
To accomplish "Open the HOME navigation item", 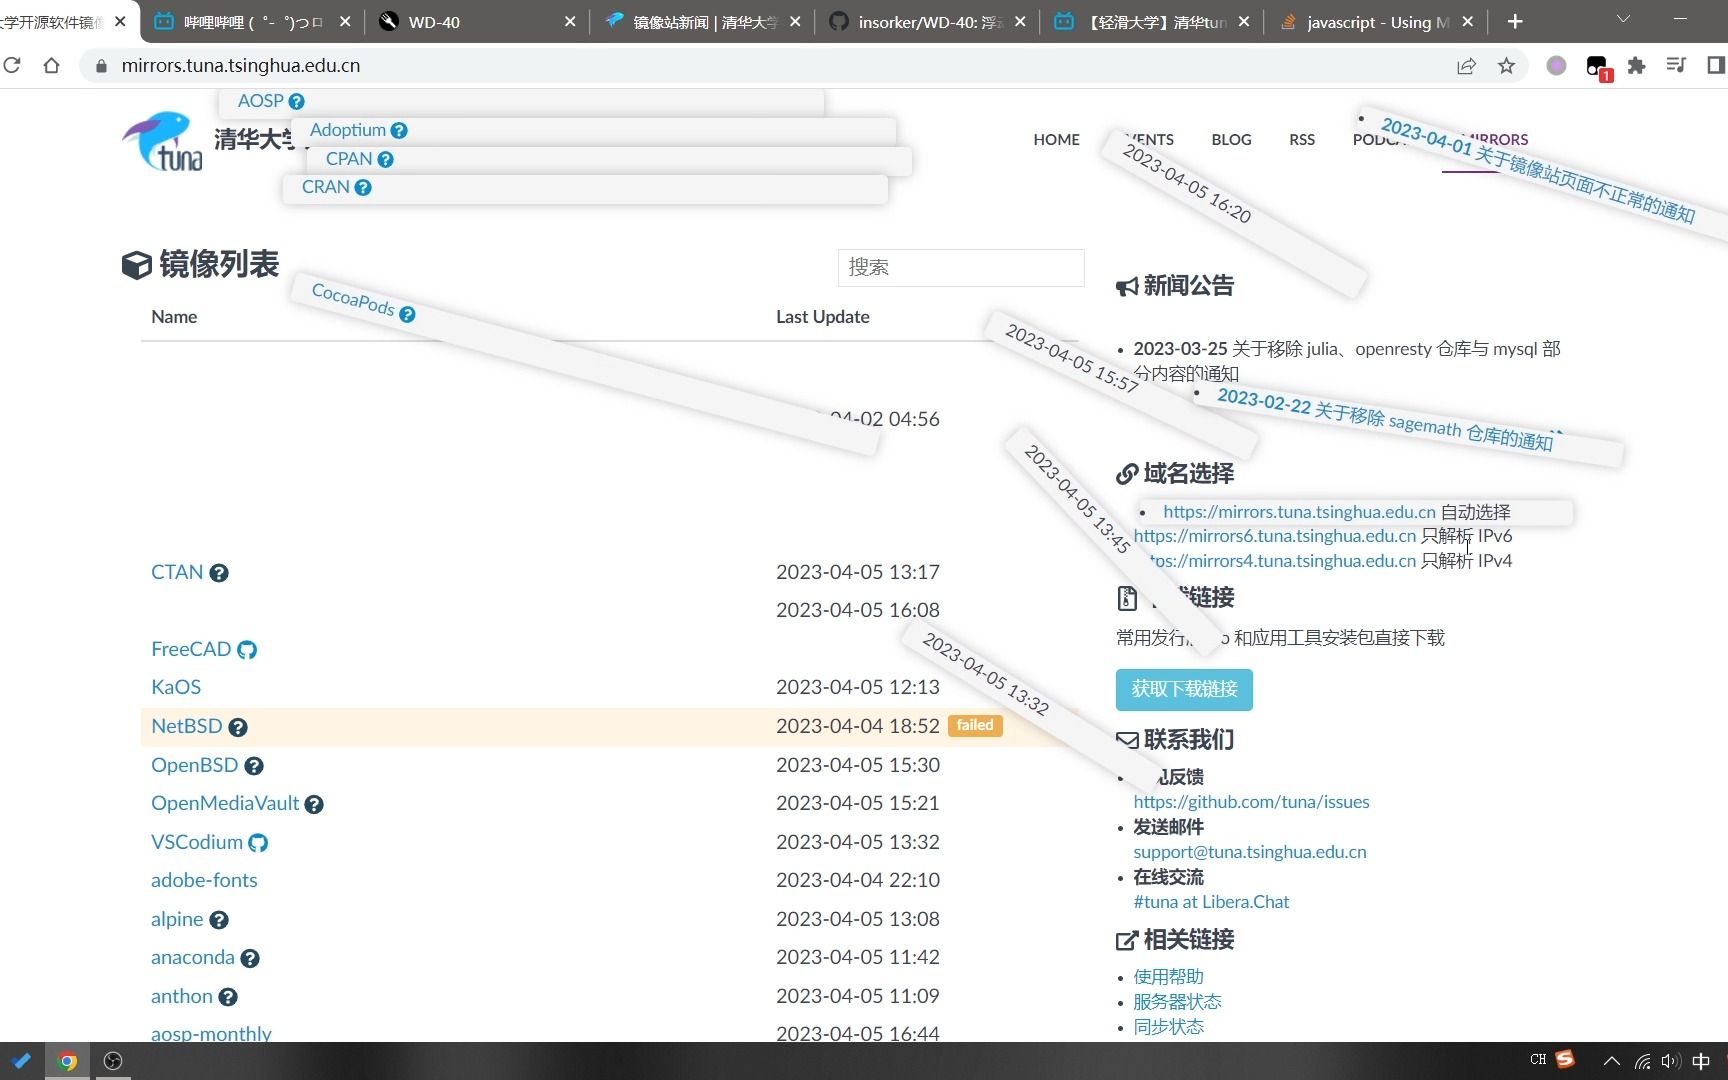I will click(x=1056, y=140).
